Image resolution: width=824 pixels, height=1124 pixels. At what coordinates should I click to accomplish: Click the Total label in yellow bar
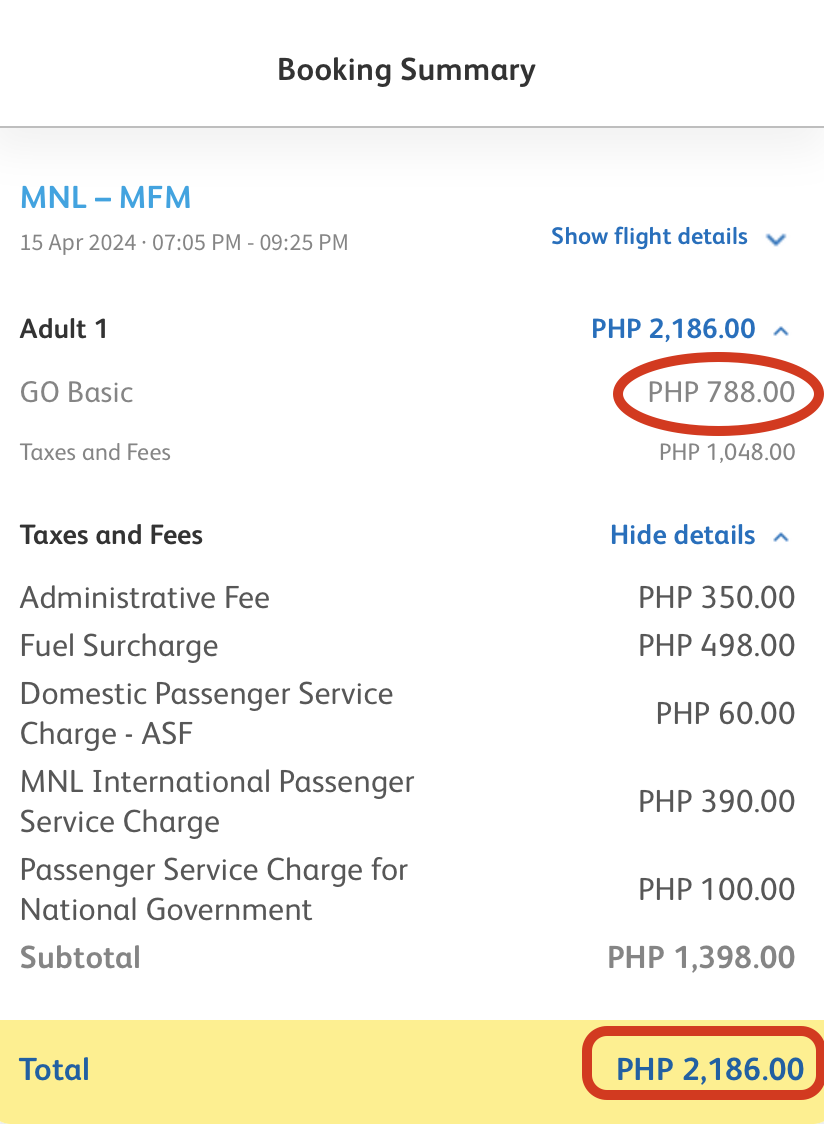pos(55,1070)
